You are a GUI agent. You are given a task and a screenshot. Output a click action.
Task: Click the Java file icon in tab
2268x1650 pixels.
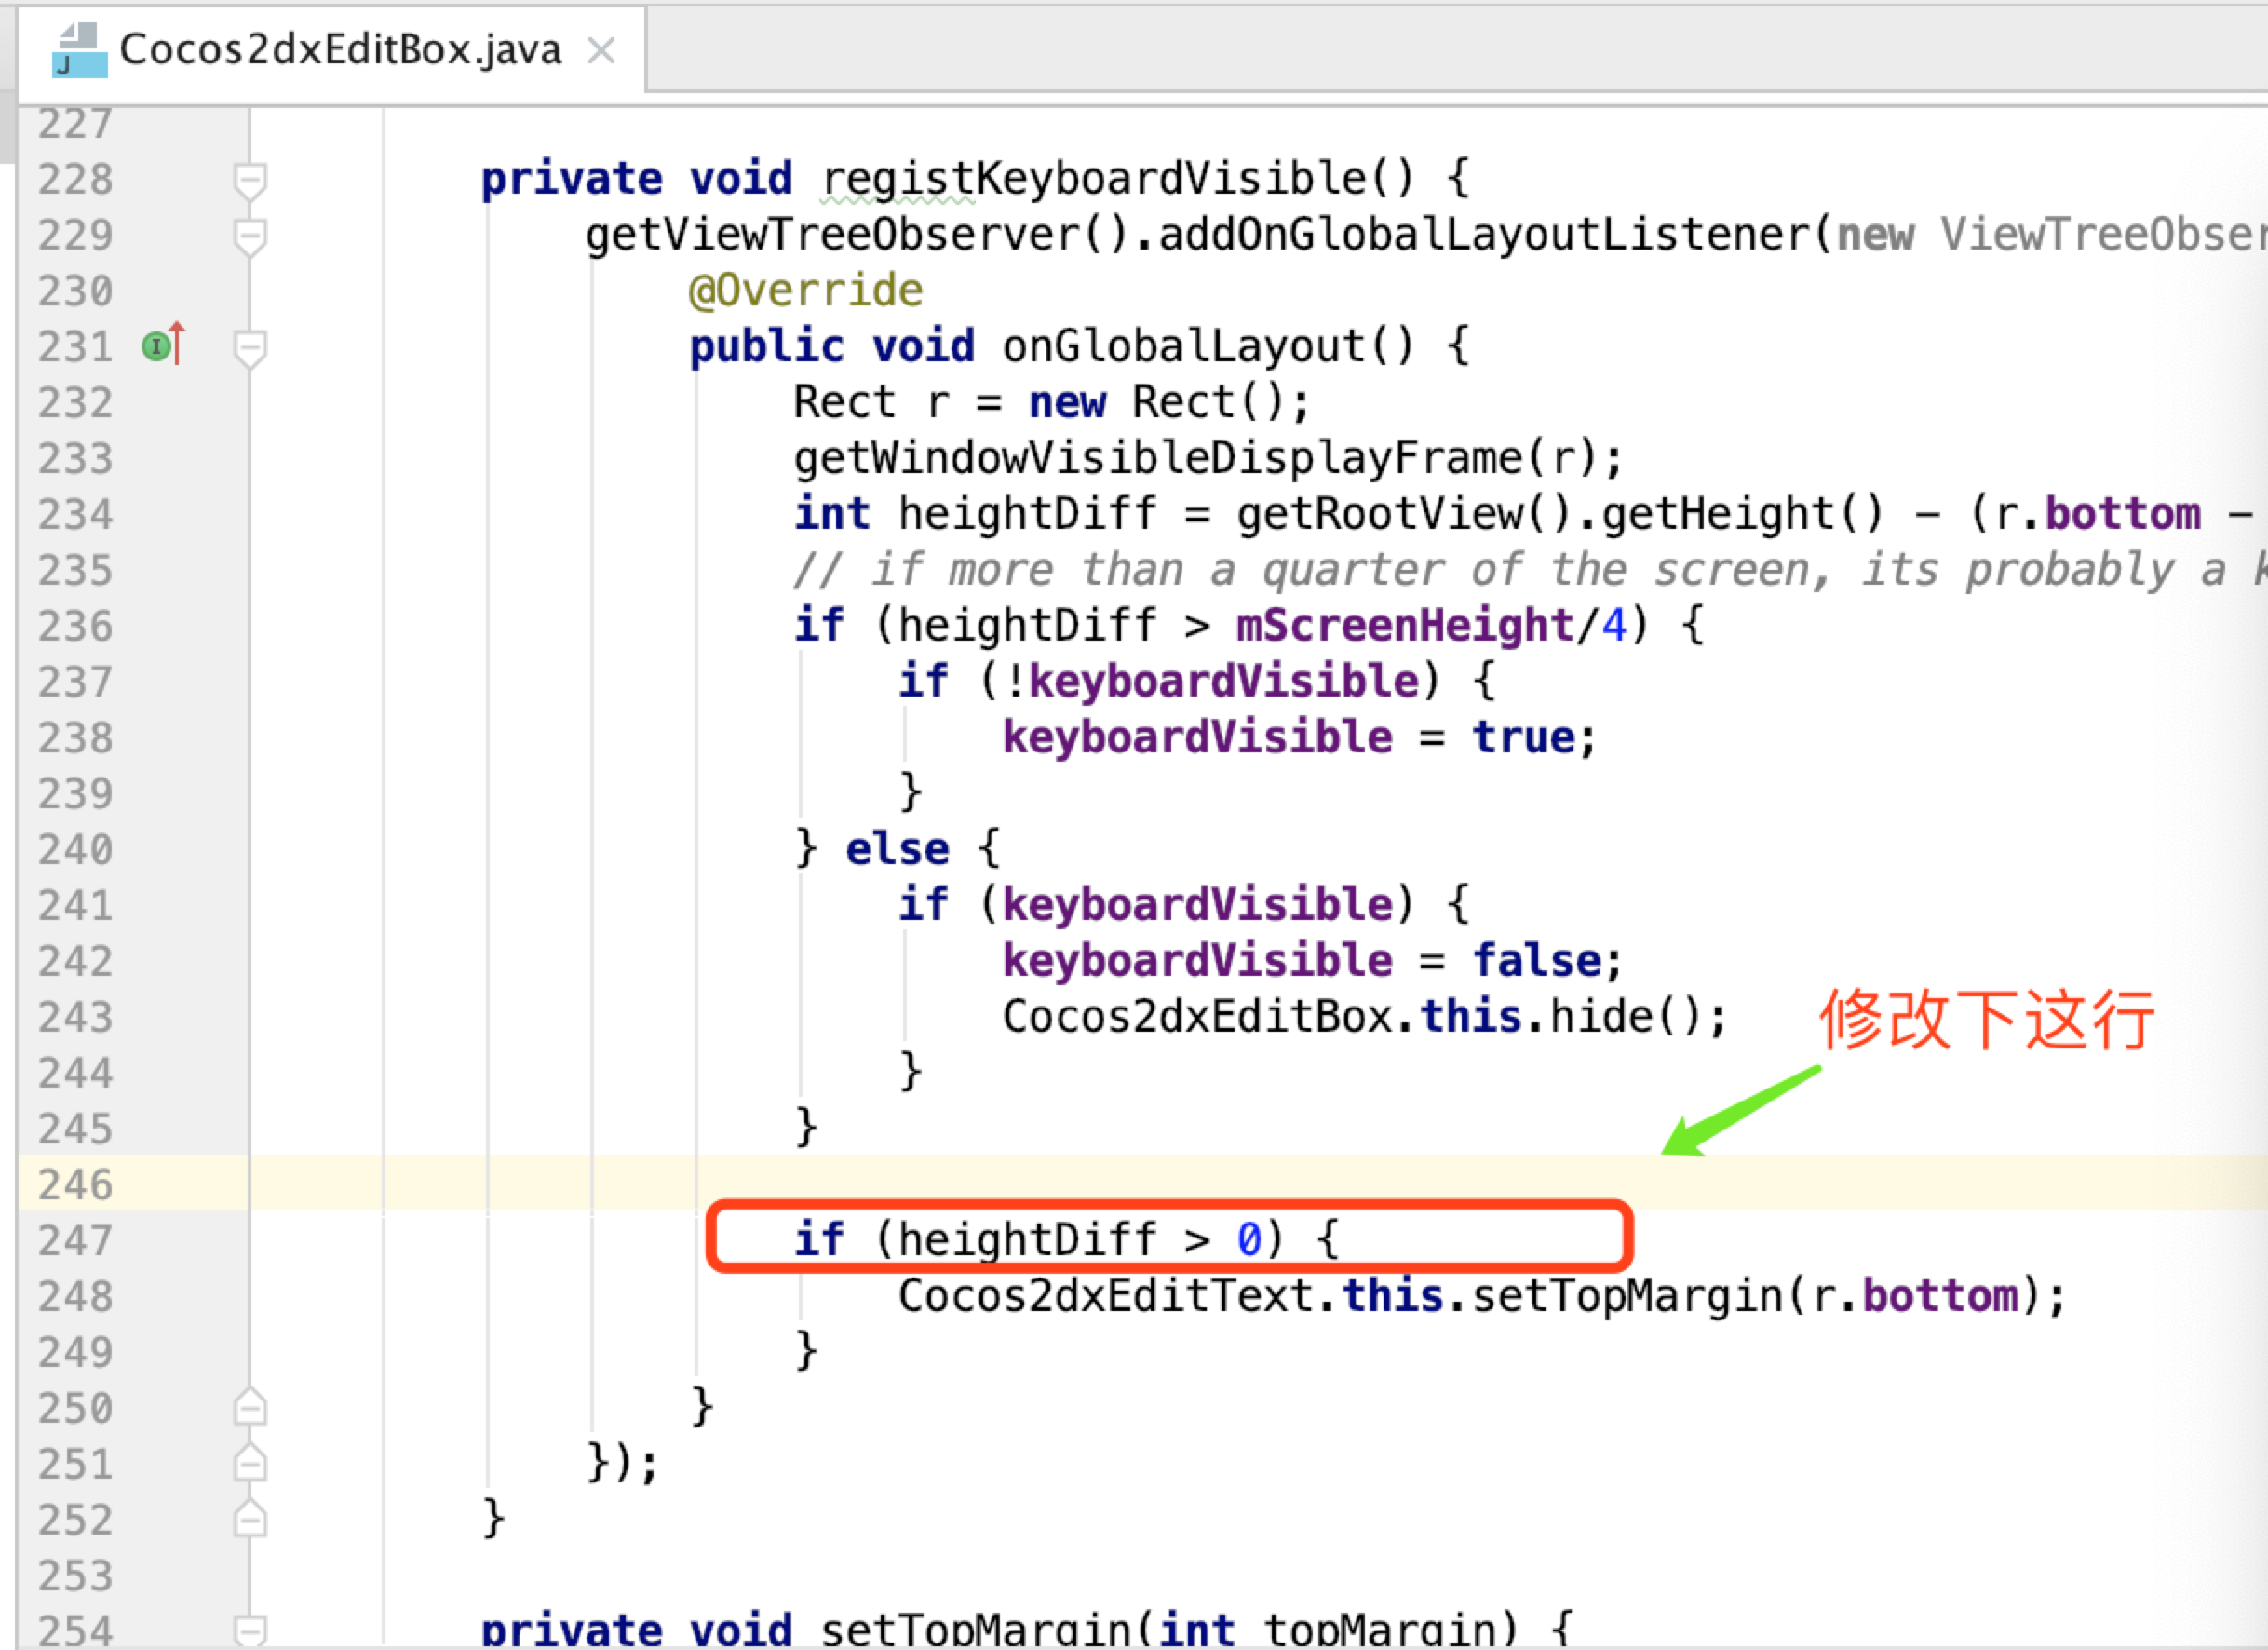[x=79, y=51]
